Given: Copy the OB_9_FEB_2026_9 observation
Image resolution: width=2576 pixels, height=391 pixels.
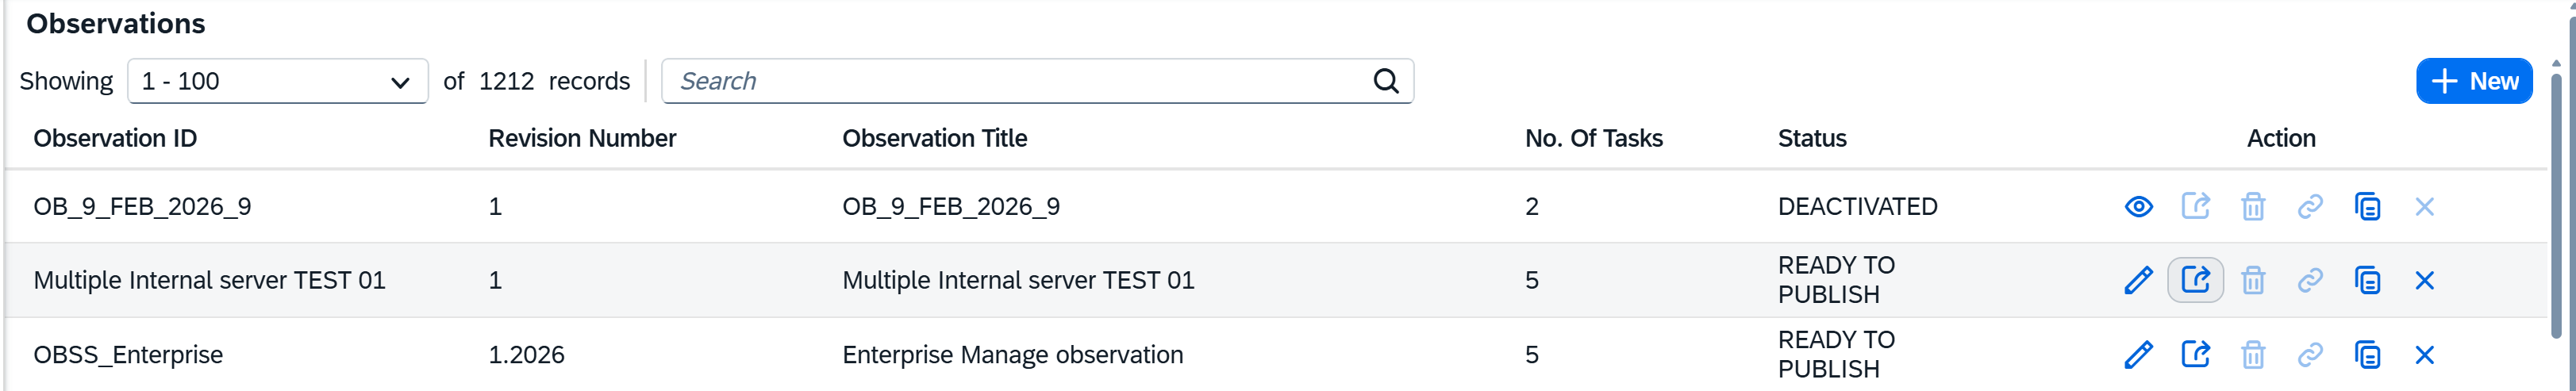Looking at the screenshot, I should coord(2367,207).
